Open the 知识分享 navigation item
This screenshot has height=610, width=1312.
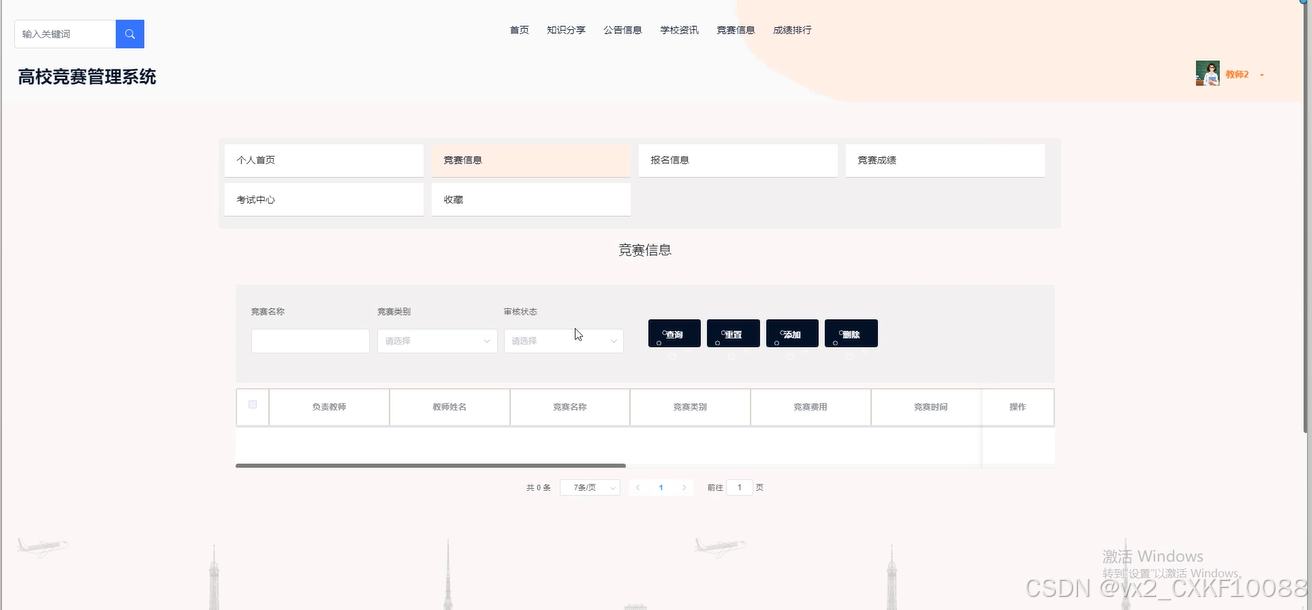566,30
